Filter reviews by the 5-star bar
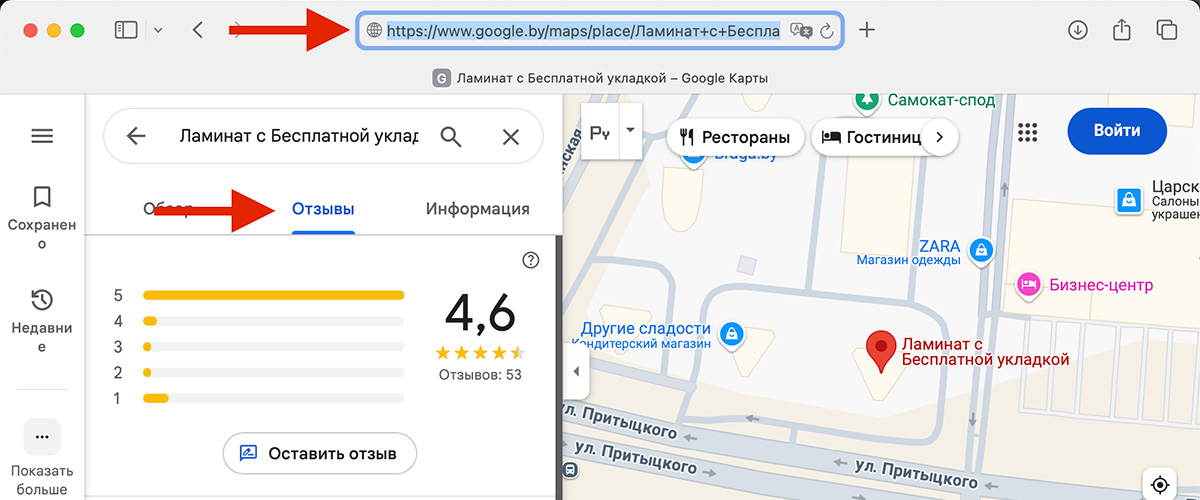The image size is (1200, 500). coord(273,295)
